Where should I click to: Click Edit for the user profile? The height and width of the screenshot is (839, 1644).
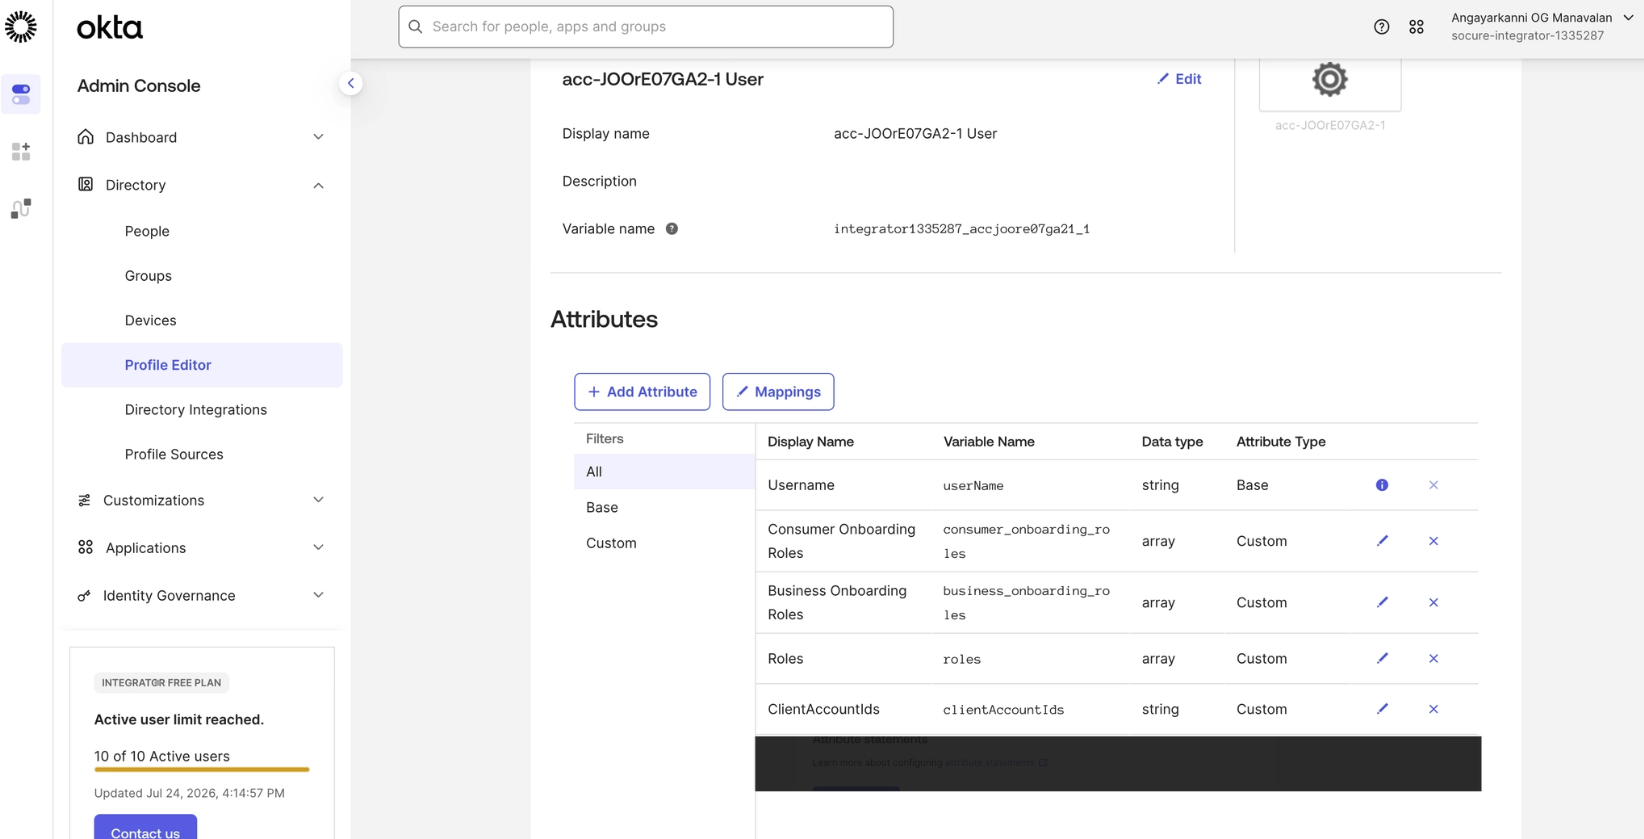[x=1179, y=79]
